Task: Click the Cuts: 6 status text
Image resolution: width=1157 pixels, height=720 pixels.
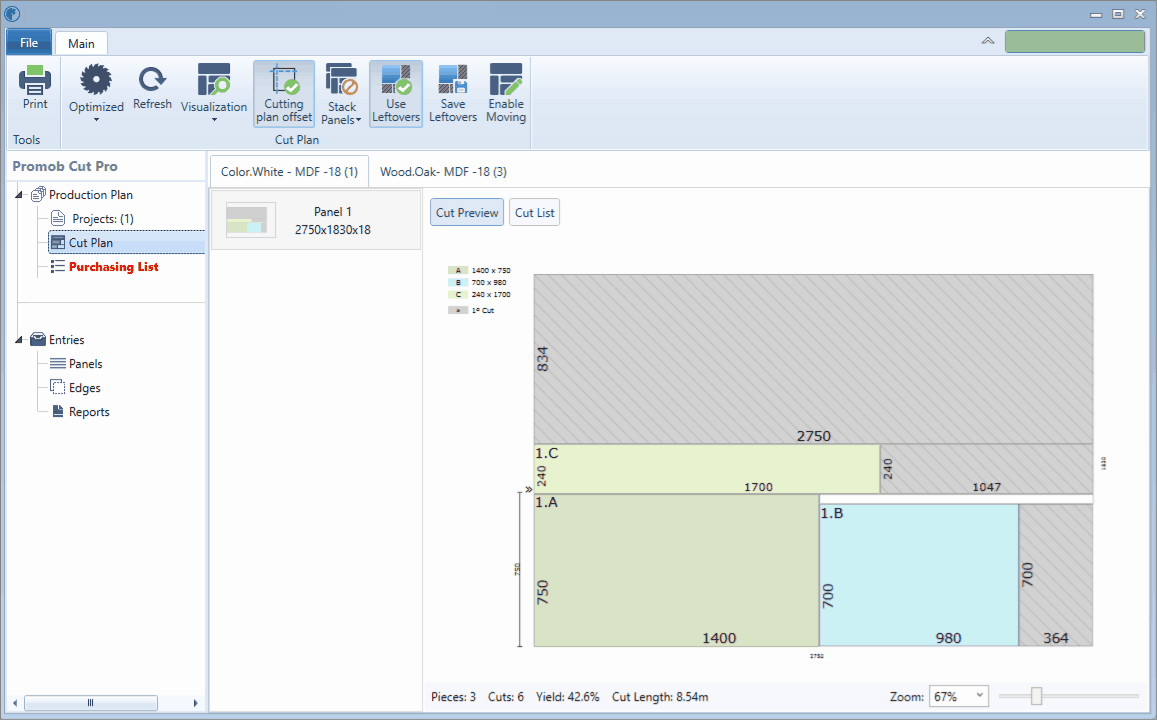Action: 505,696
